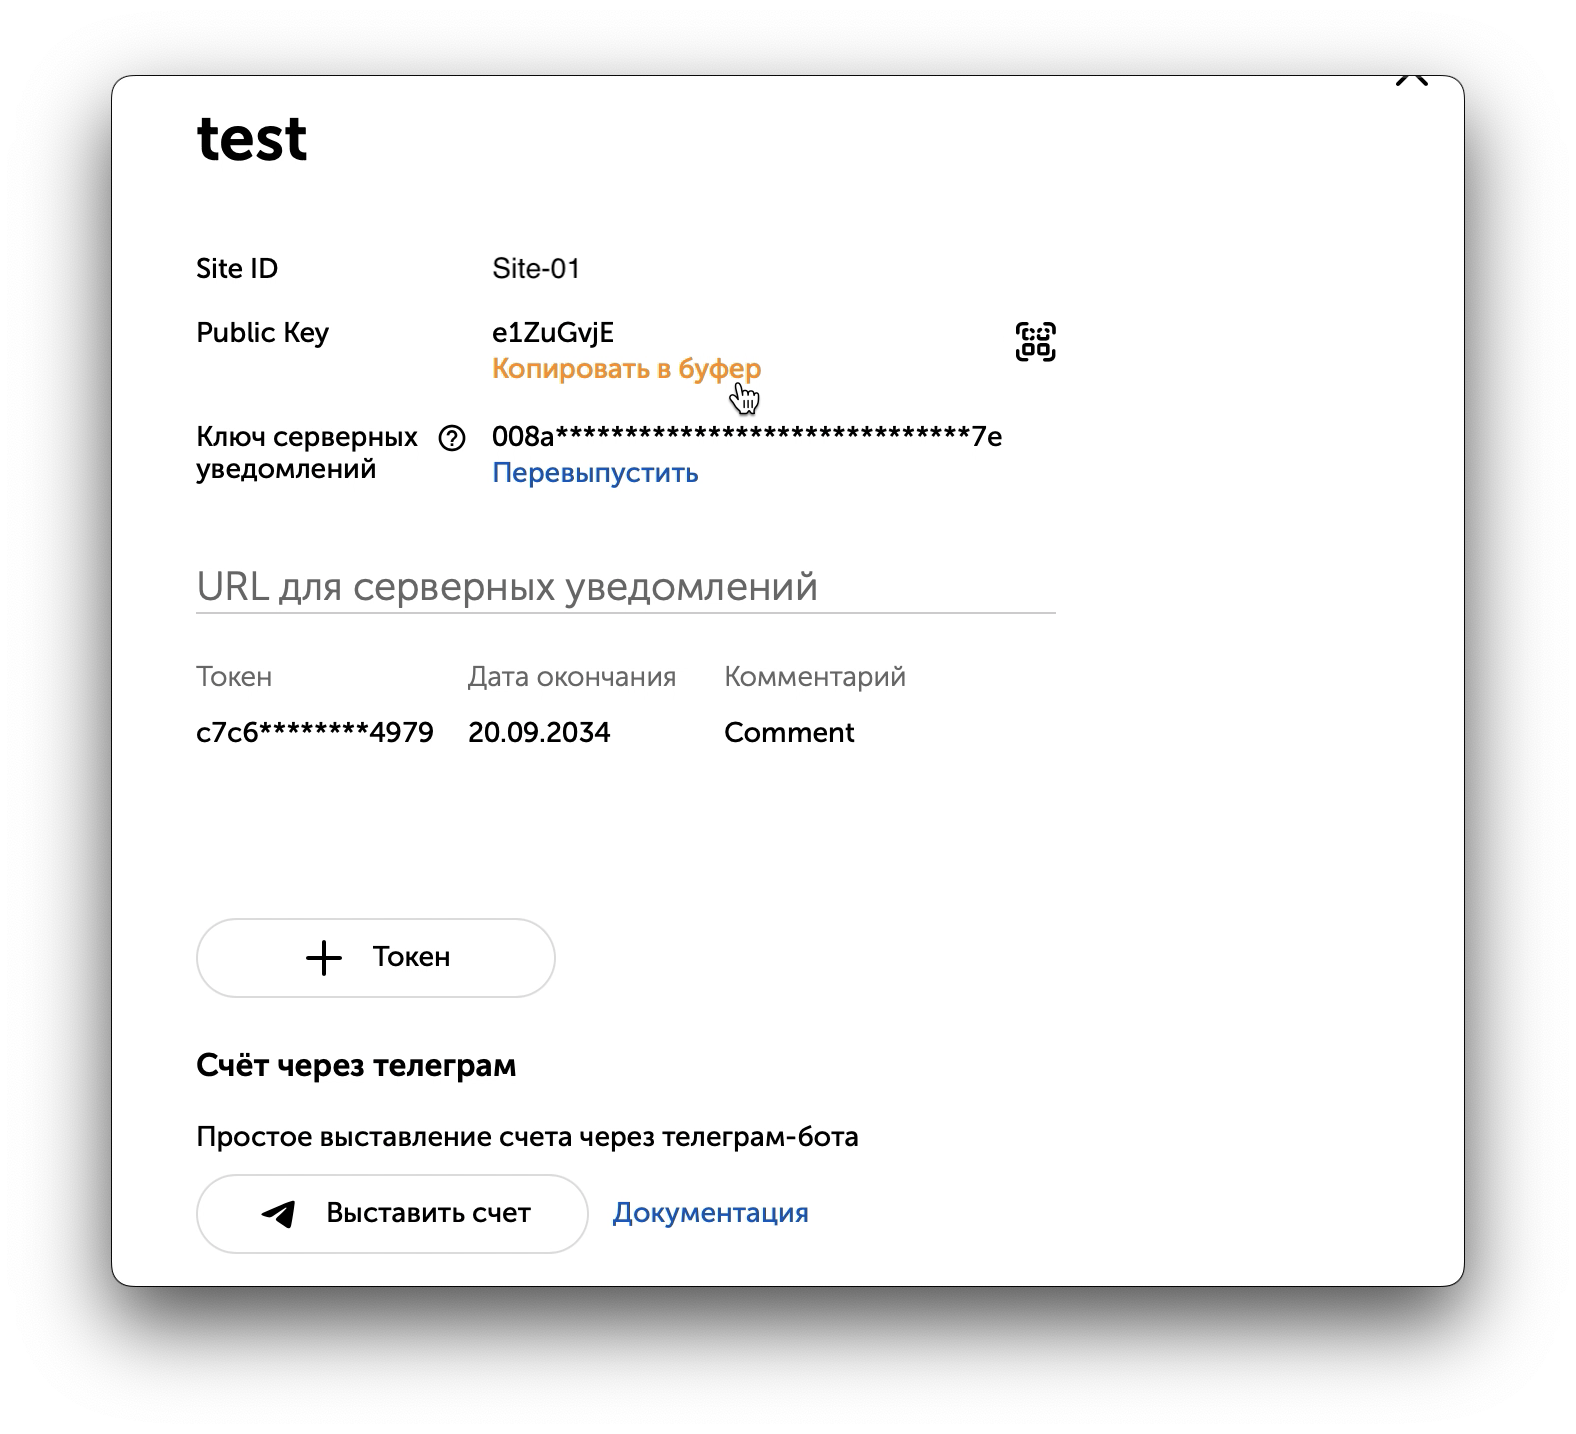Select the Comment entry in the token table

coord(790,732)
